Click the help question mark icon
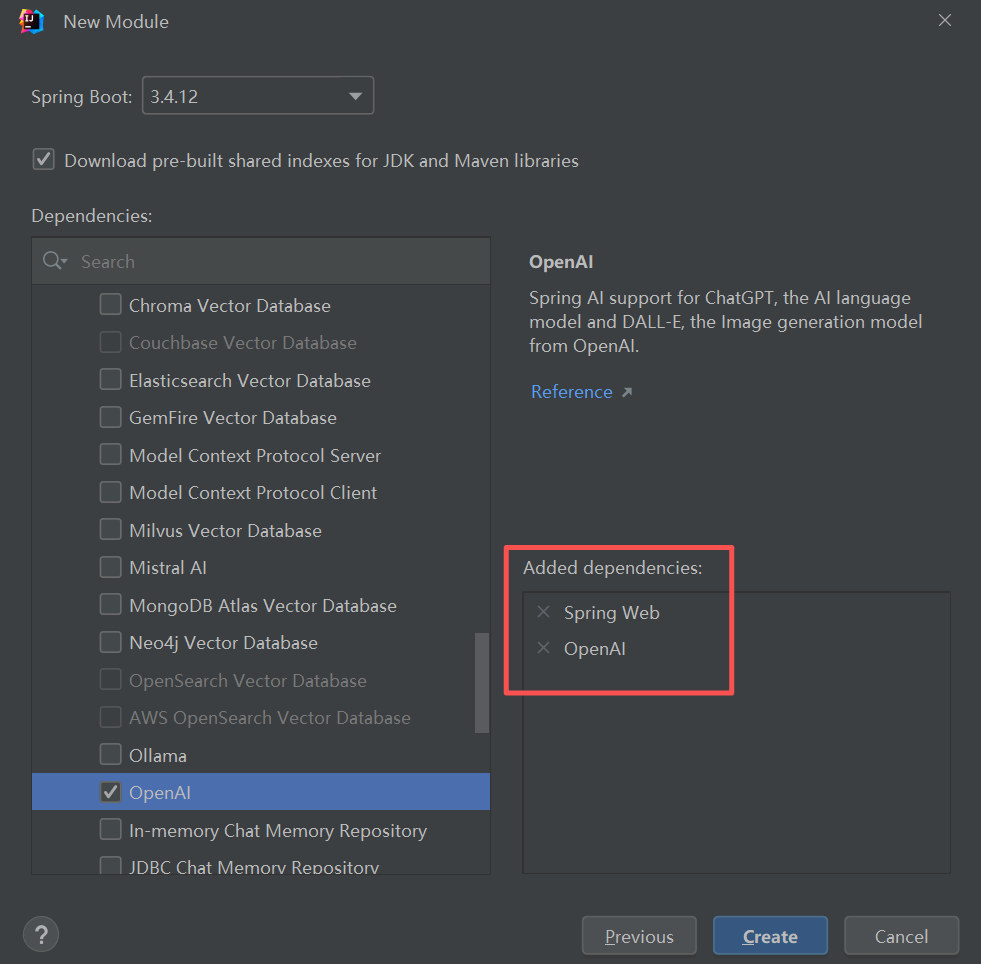 tap(40, 935)
